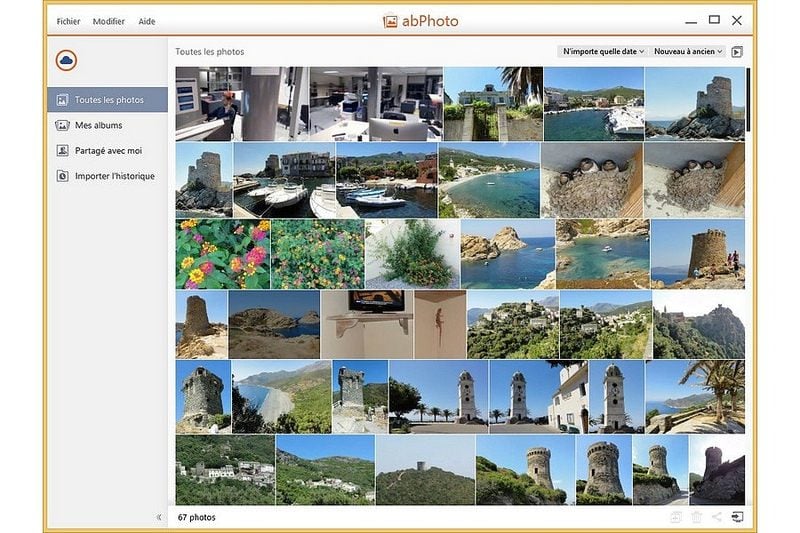Click the add to album icon
The image size is (800, 533).
pos(676,517)
